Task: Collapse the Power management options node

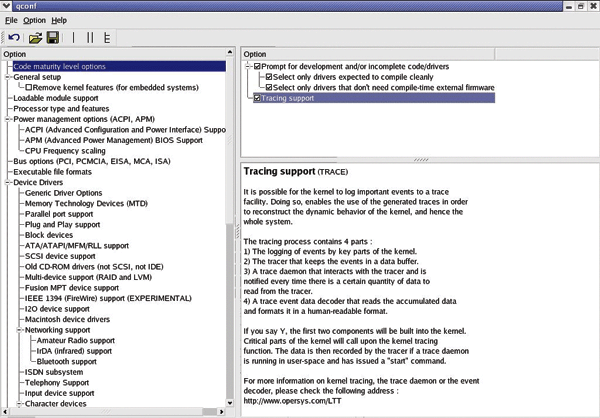Action: point(8,119)
